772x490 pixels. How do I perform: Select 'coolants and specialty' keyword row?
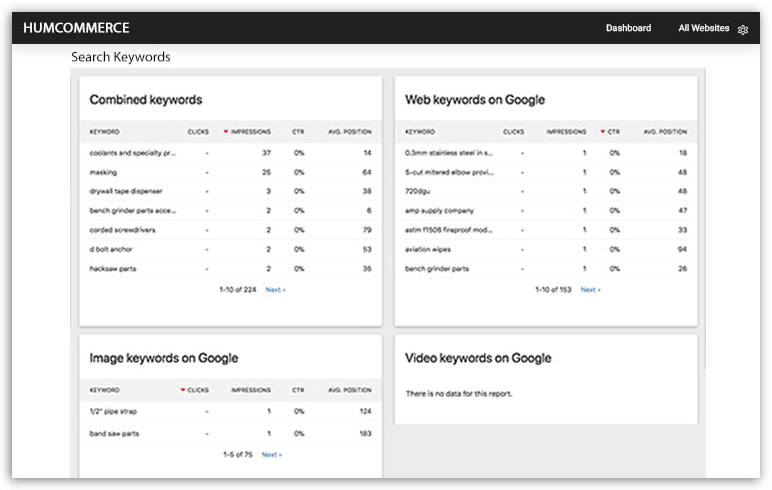click(x=132, y=153)
